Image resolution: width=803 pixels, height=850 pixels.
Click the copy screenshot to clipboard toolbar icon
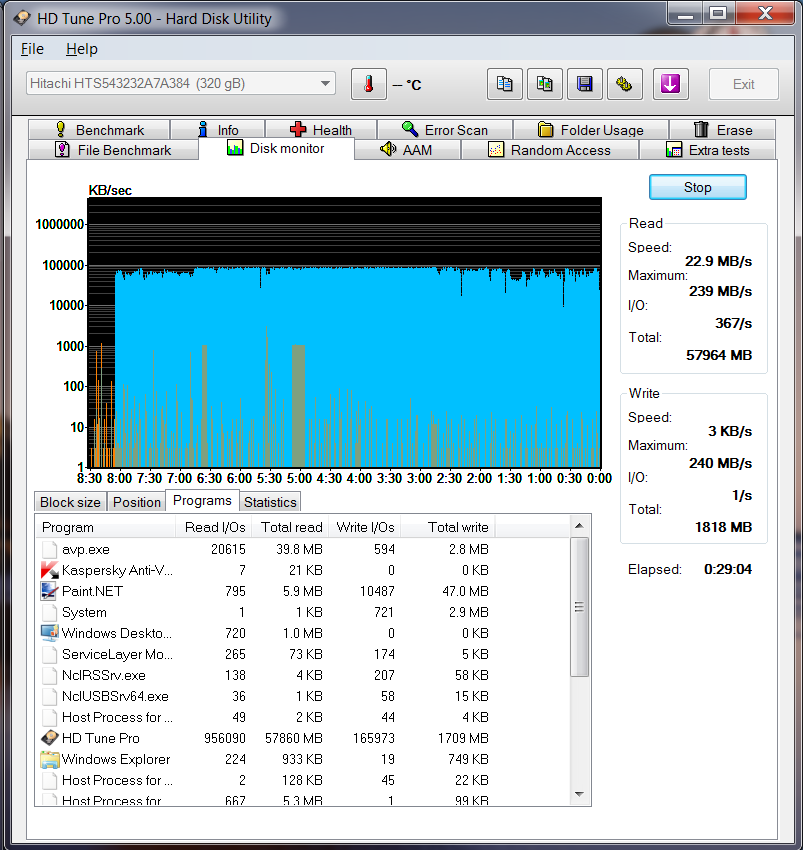[x=544, y=84]
